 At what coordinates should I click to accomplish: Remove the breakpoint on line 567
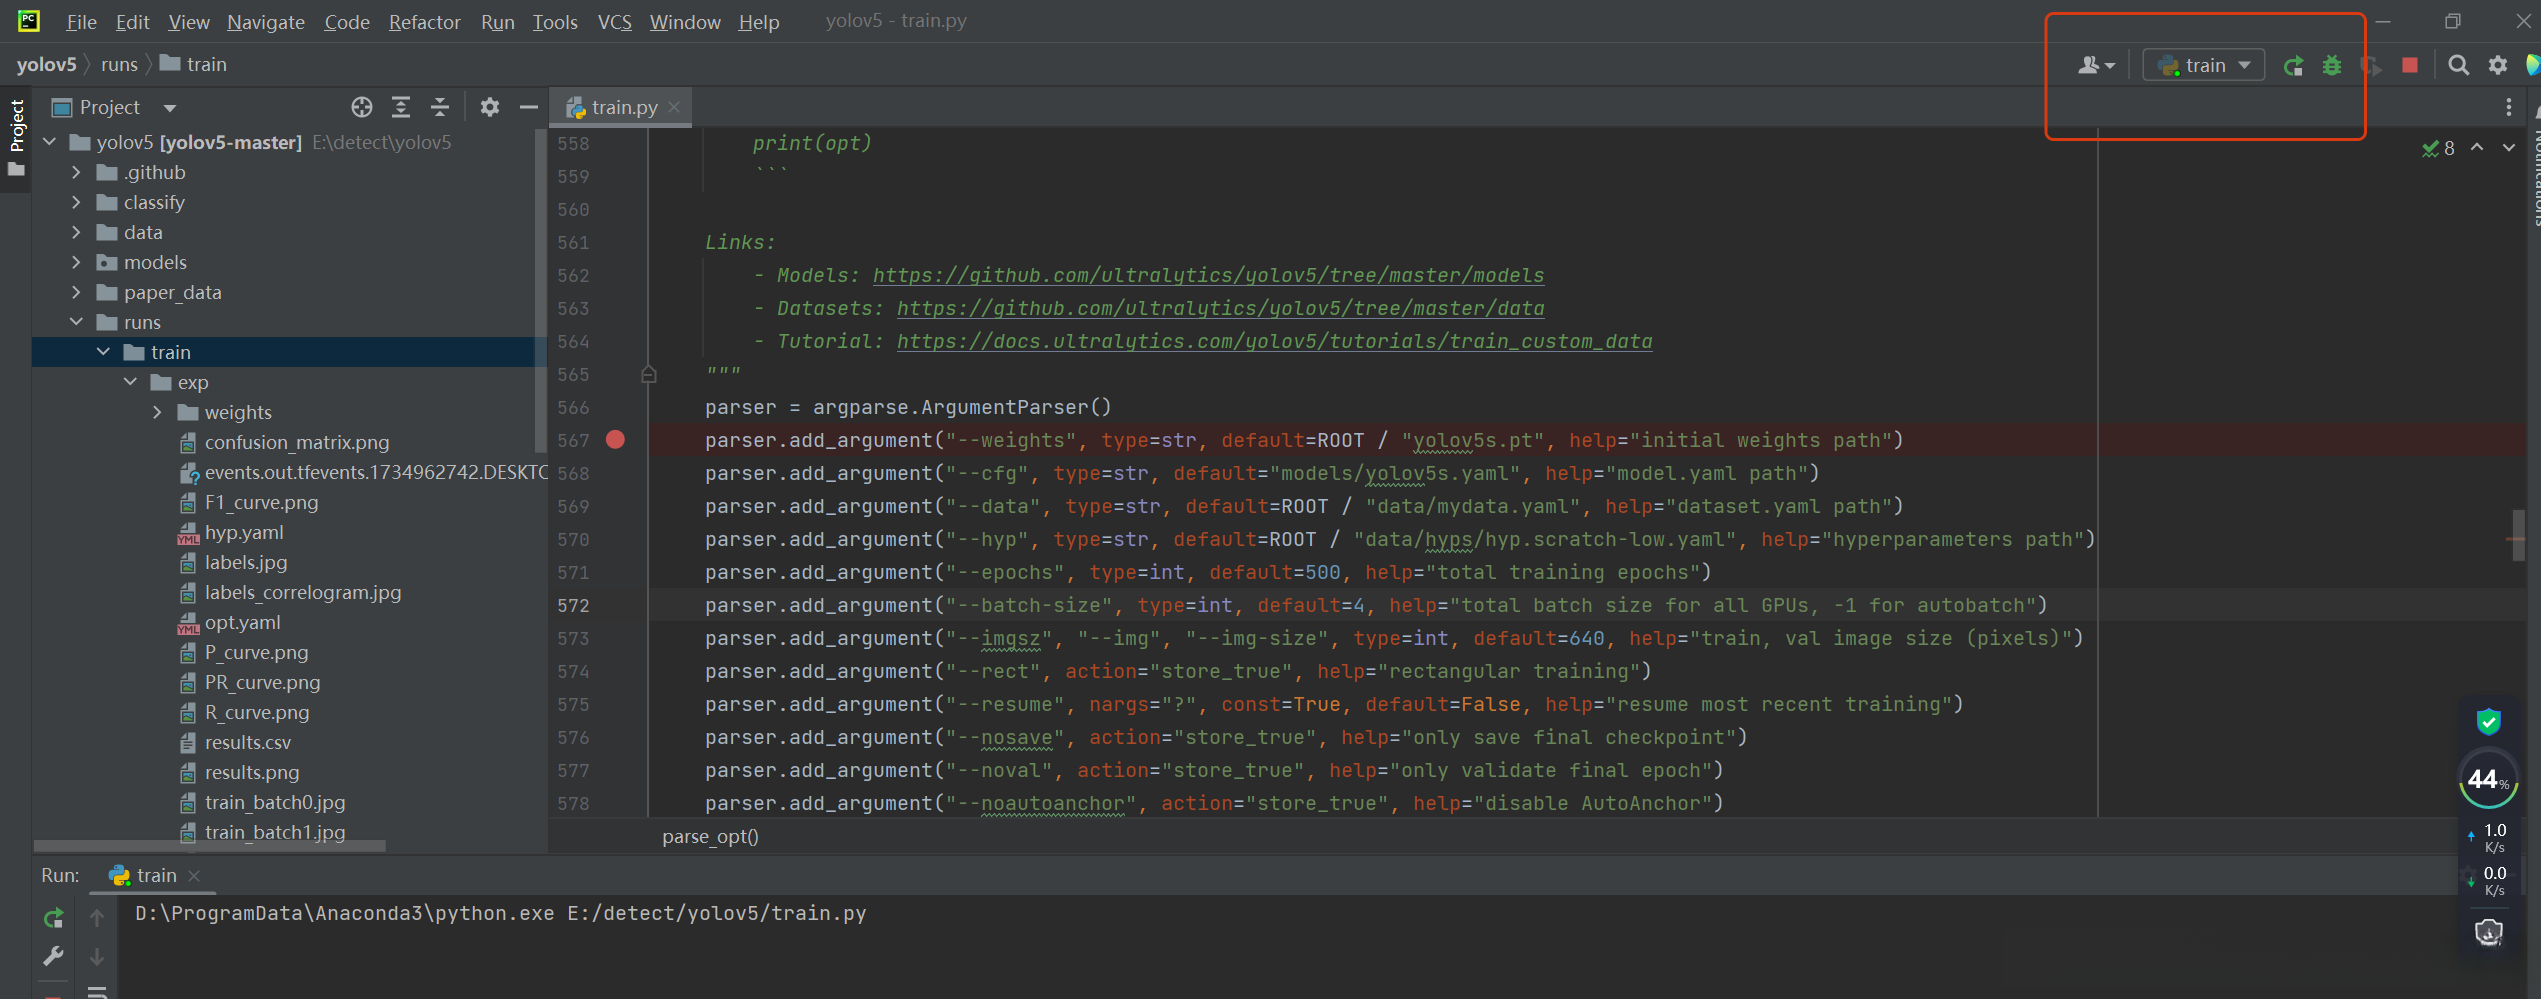615,440
